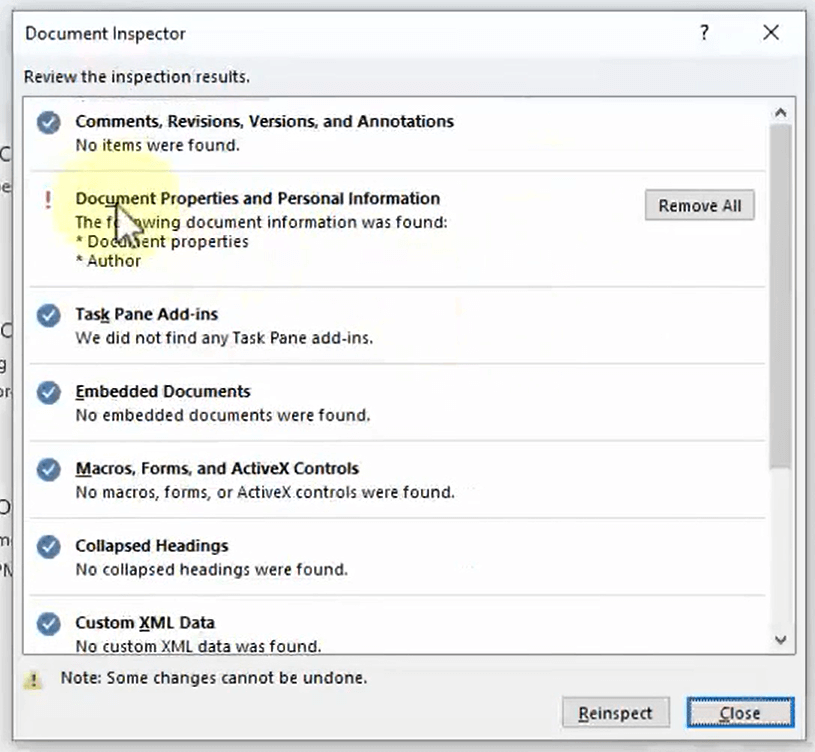Click the checkmark icon beside Embedded Documents
The image size is (815, 752).
(48, 393)
